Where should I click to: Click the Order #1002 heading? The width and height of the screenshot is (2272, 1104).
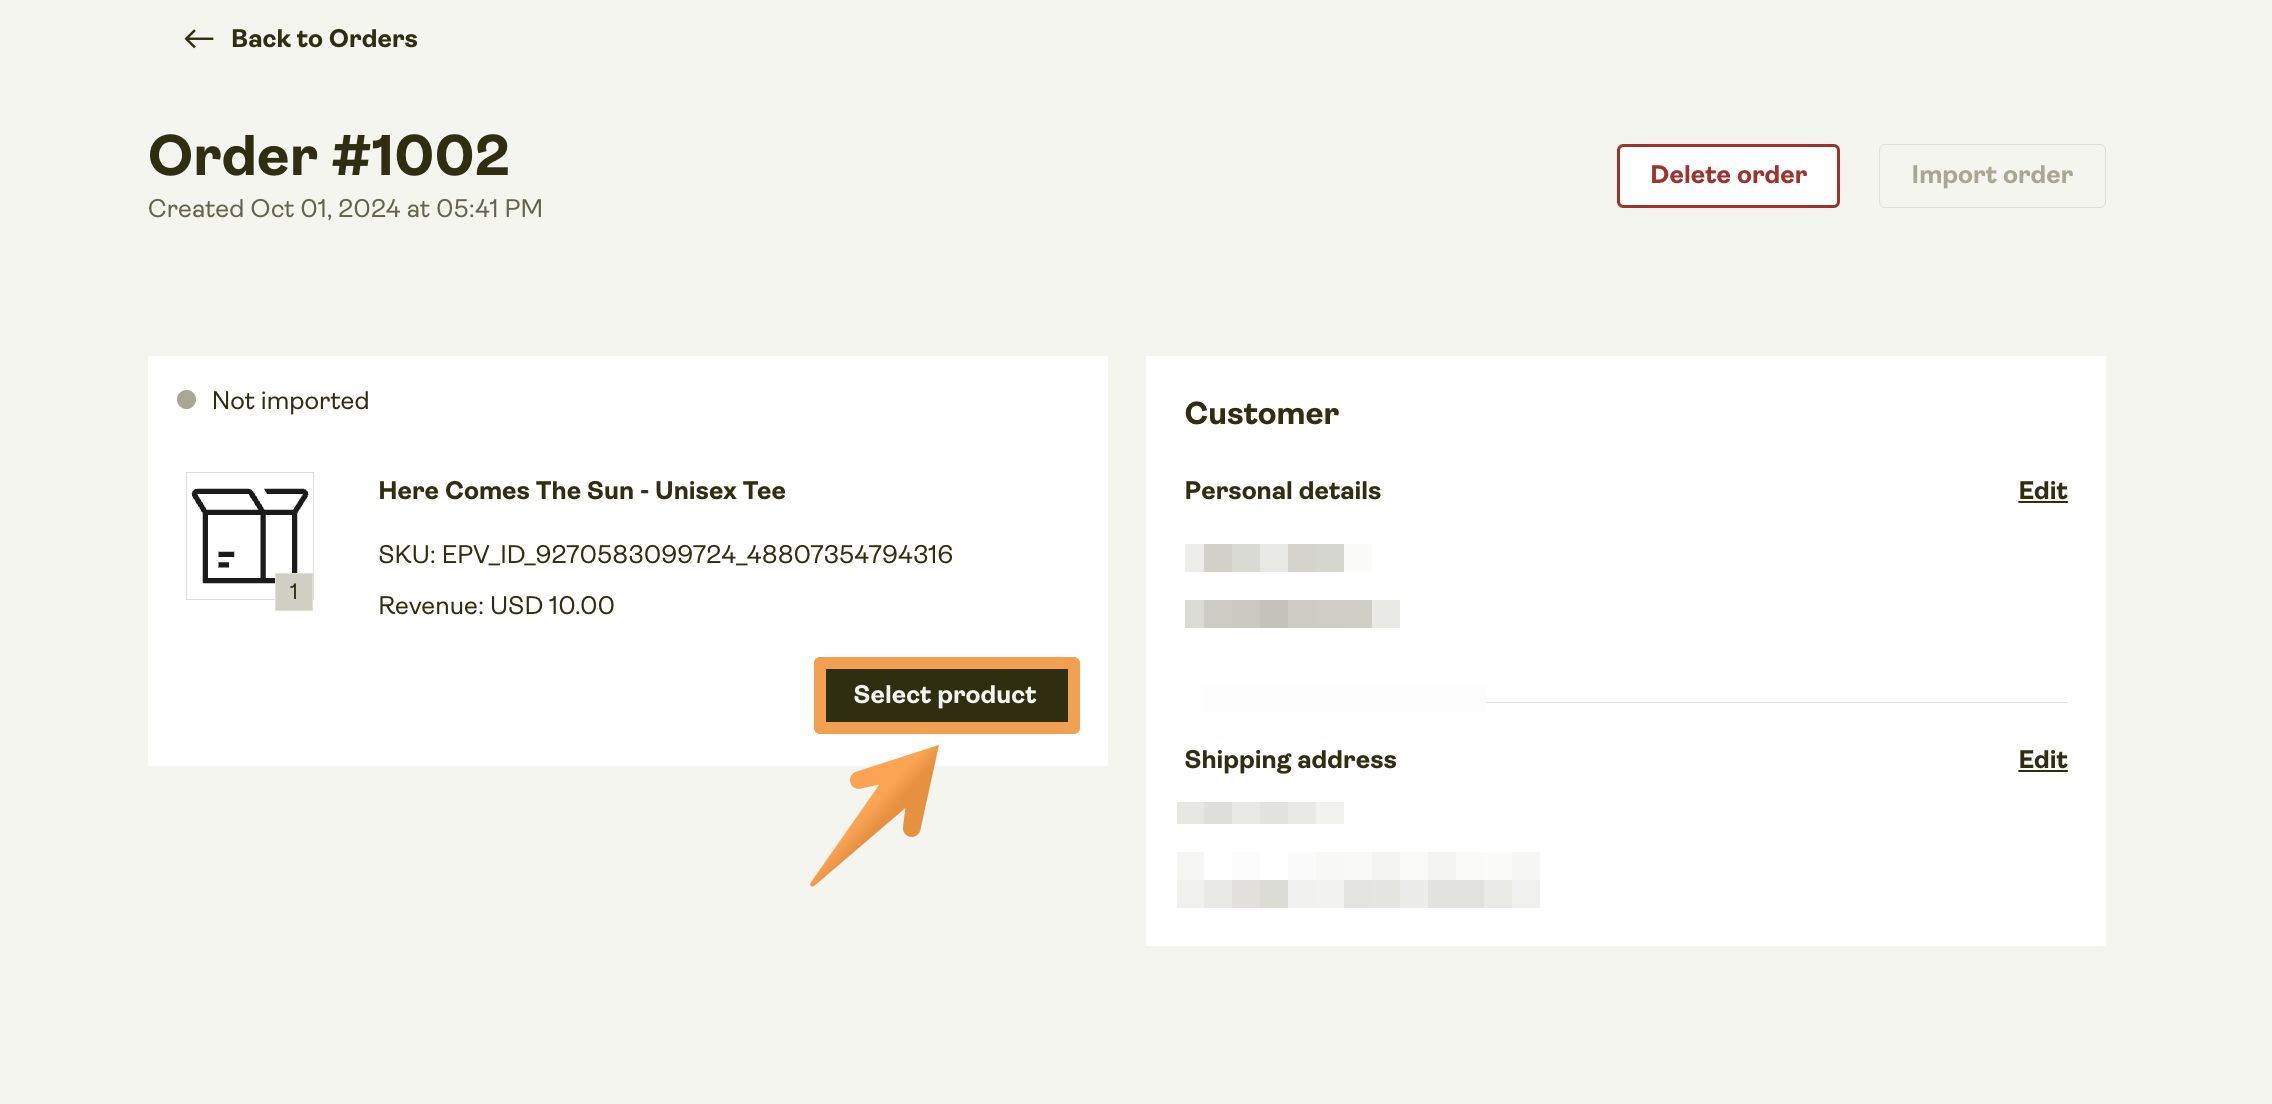point(329,156)
